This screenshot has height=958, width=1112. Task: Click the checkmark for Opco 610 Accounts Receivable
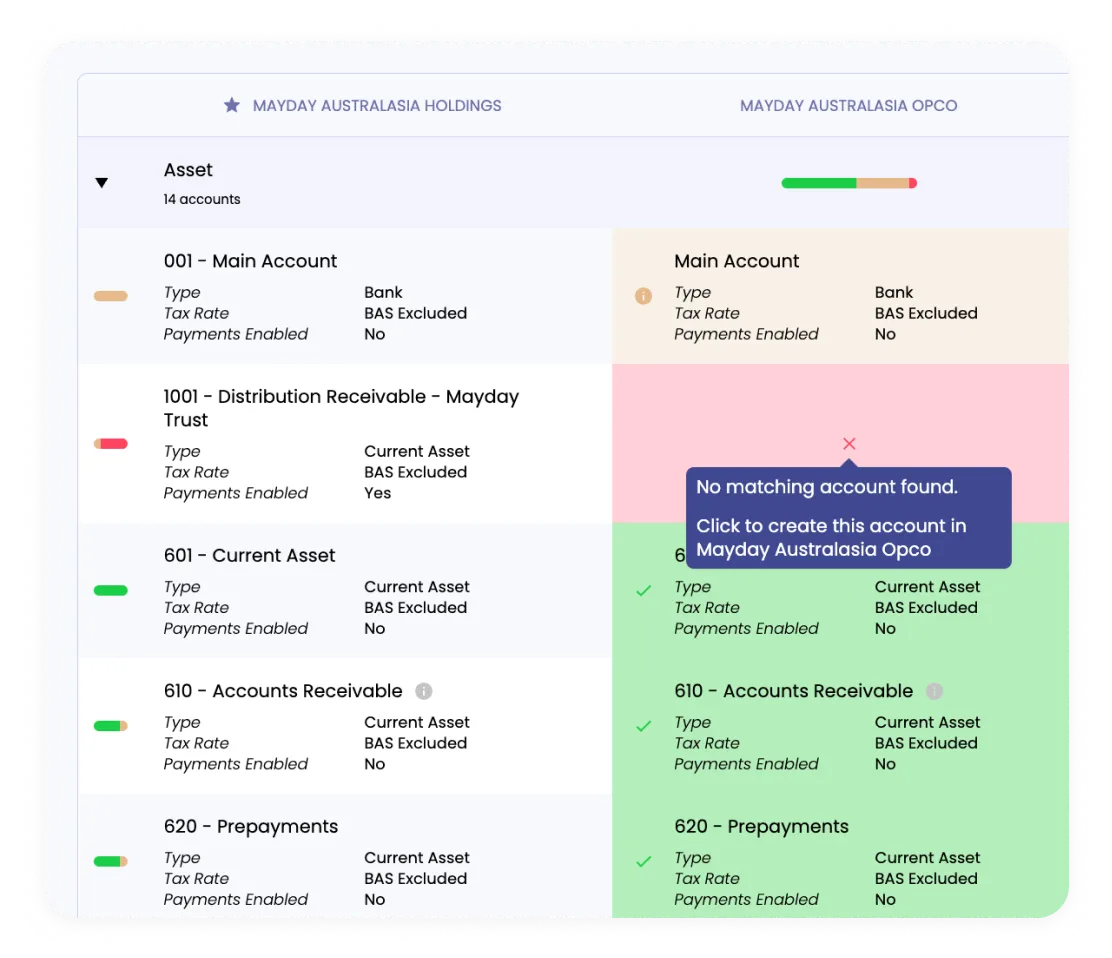point(643,726)
